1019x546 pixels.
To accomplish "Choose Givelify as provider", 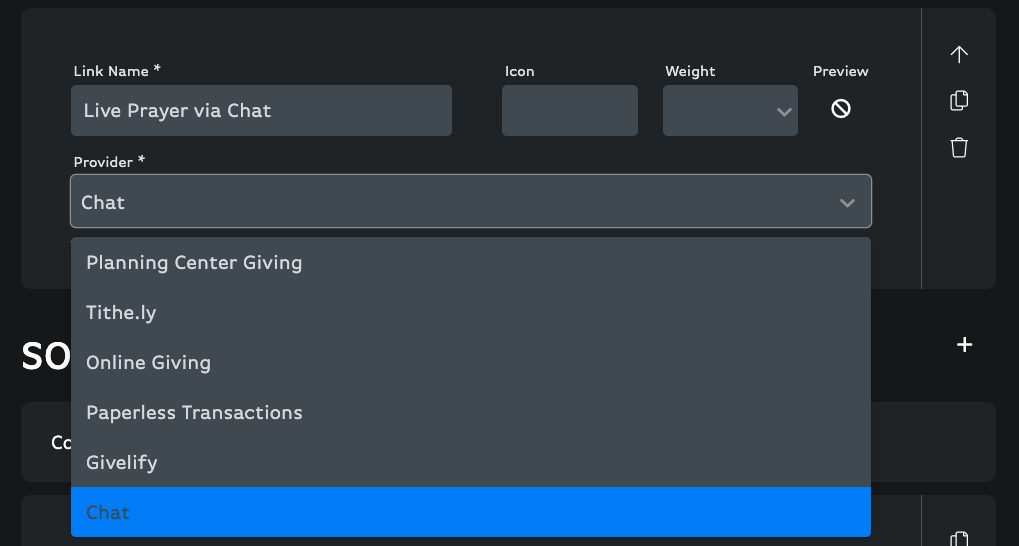I will coord(471,463).
